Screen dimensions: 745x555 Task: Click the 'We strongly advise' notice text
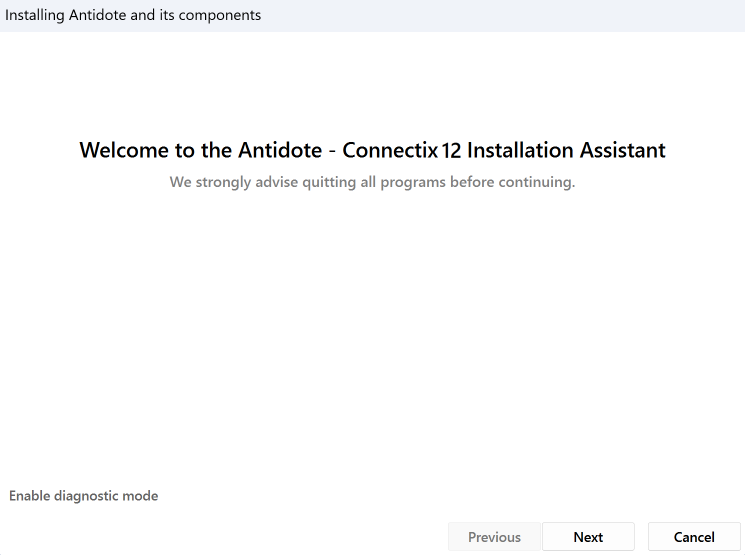372,182
